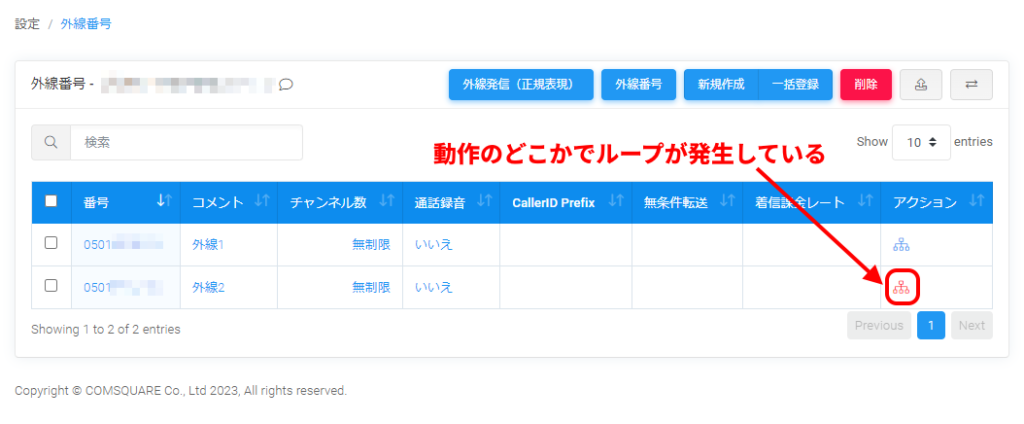Image resolution: width=1024 pixels, height=424 pixels.
Task: Sort by 番号 column arrows
Action: click(164, 202)
